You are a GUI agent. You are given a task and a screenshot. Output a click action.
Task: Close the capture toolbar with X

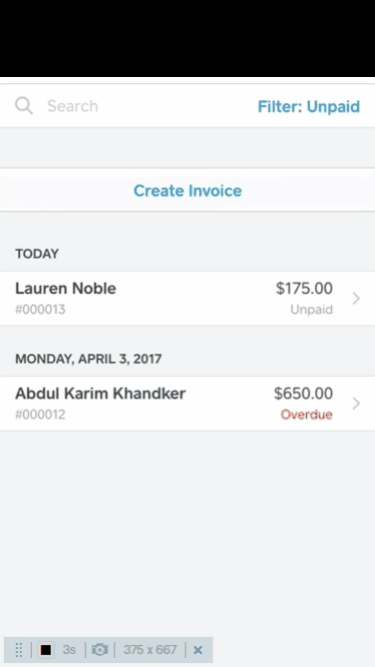point(198,650)
